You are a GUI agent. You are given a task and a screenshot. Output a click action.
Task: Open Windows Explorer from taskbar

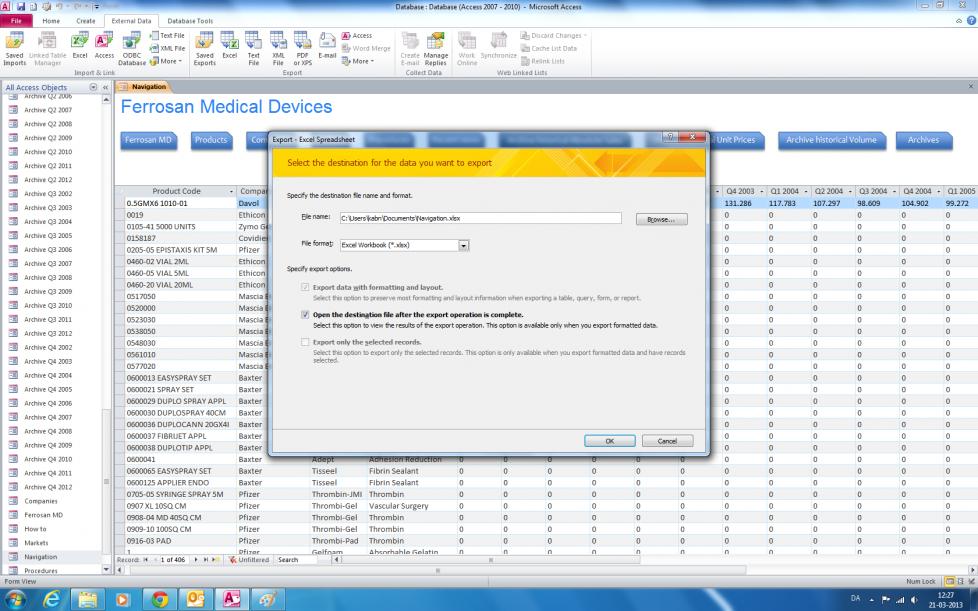coord(87,599)
